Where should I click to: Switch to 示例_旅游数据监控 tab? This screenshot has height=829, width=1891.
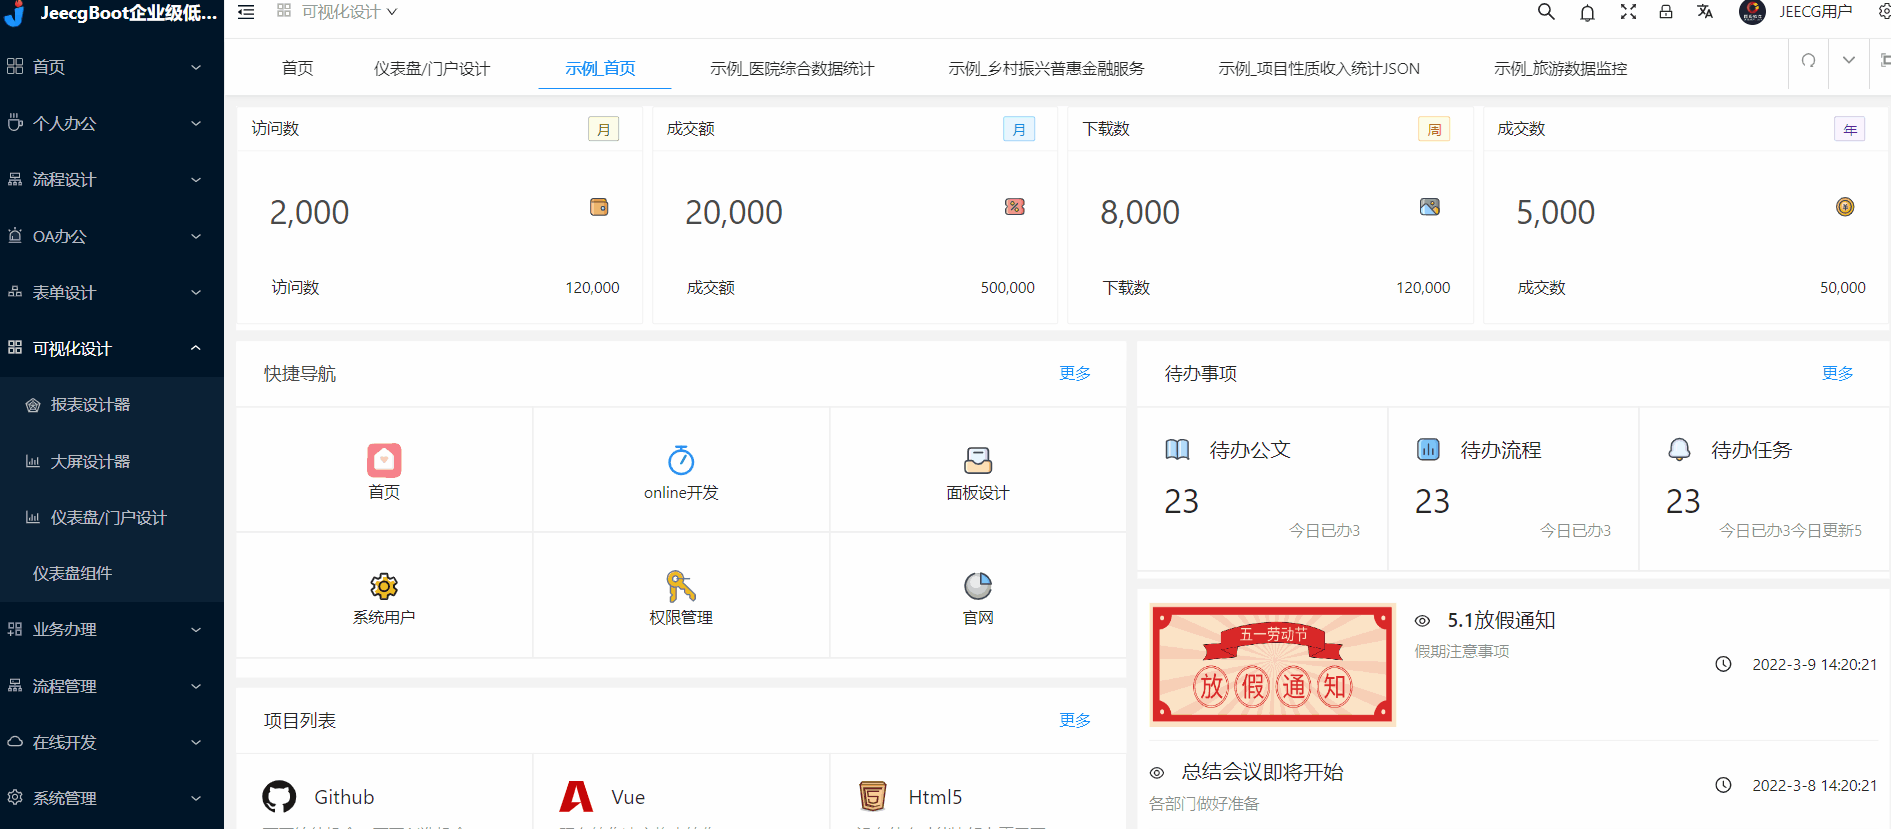[1561, 68]
